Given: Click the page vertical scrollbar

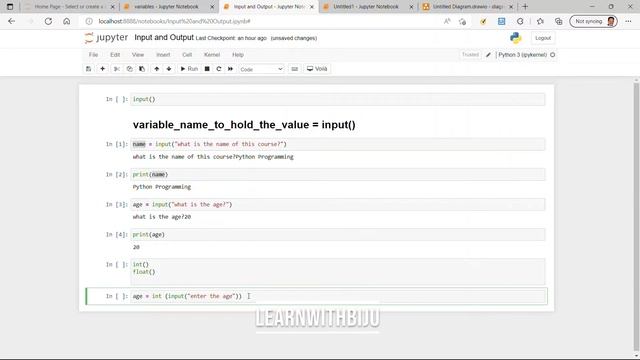Looking at the screenshot, I should pyautogui.click(x=636, y=216).
